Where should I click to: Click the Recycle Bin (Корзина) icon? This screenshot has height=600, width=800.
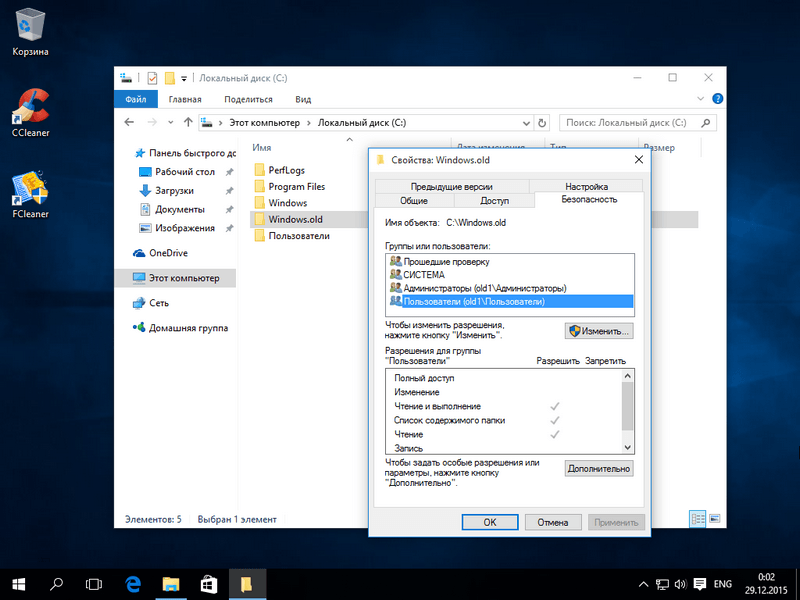click(x=30, y=32)
